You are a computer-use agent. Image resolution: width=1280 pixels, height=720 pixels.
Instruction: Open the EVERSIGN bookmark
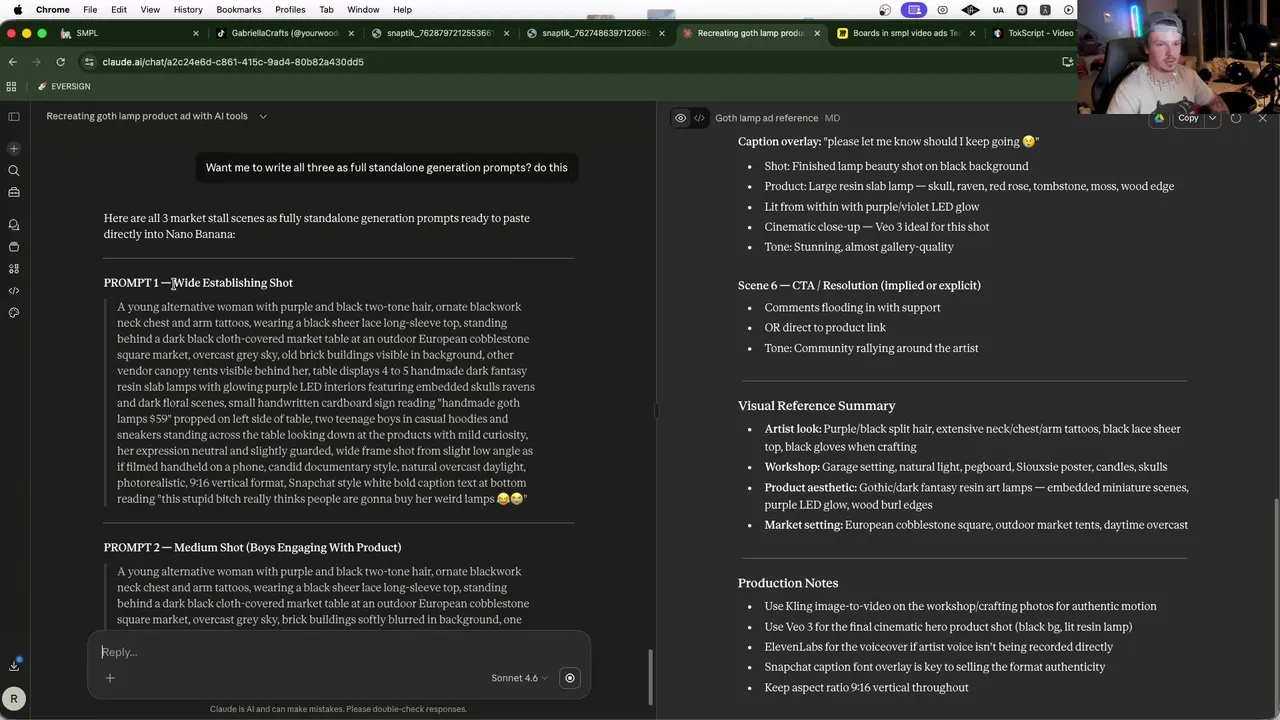point(64,86)
